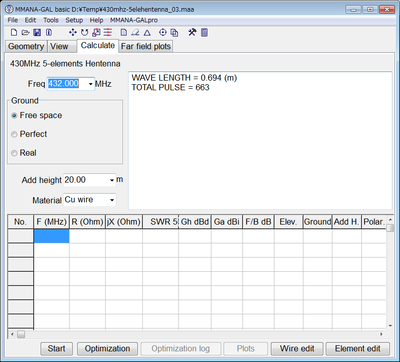Open the File menu
This screenshot has width=400, height=362.
13,20
